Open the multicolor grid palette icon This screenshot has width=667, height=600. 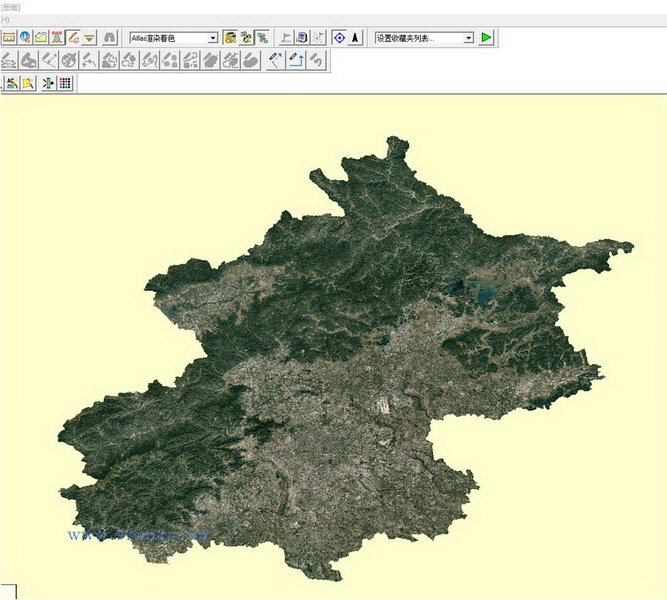coord(65,83)
